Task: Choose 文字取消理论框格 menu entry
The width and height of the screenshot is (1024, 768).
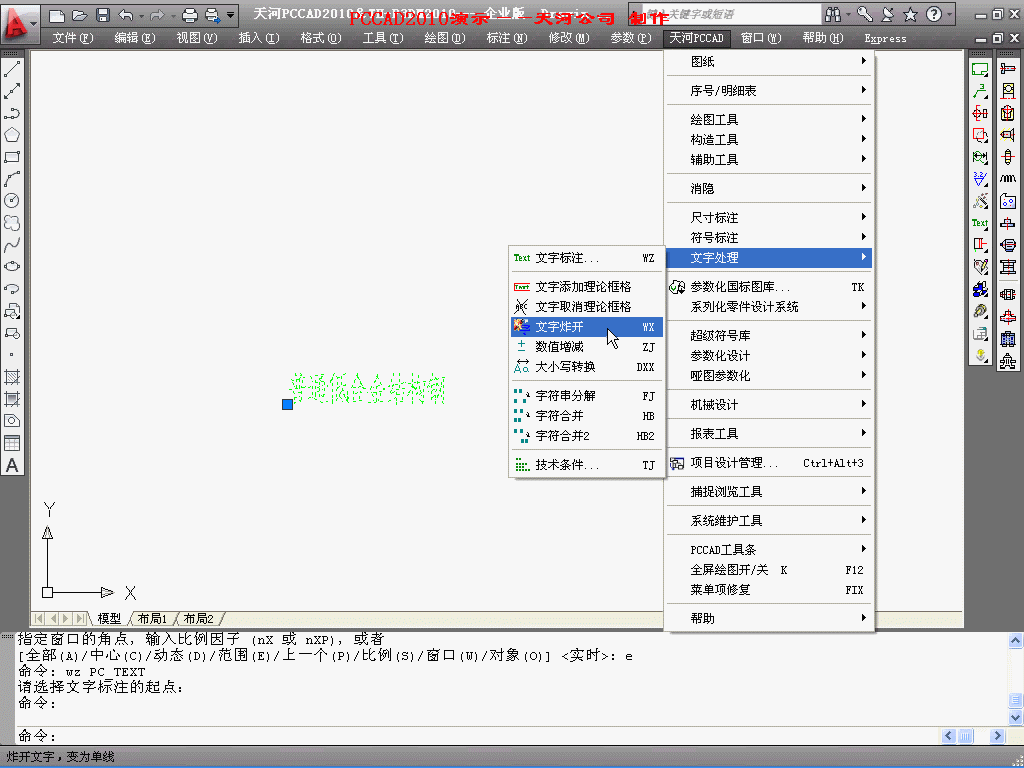Action: click(x=586, y=306)
